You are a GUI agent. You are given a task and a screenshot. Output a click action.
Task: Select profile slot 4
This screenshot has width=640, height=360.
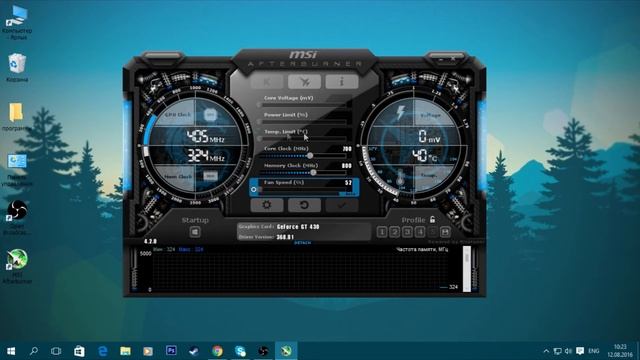tap(420, 232)
